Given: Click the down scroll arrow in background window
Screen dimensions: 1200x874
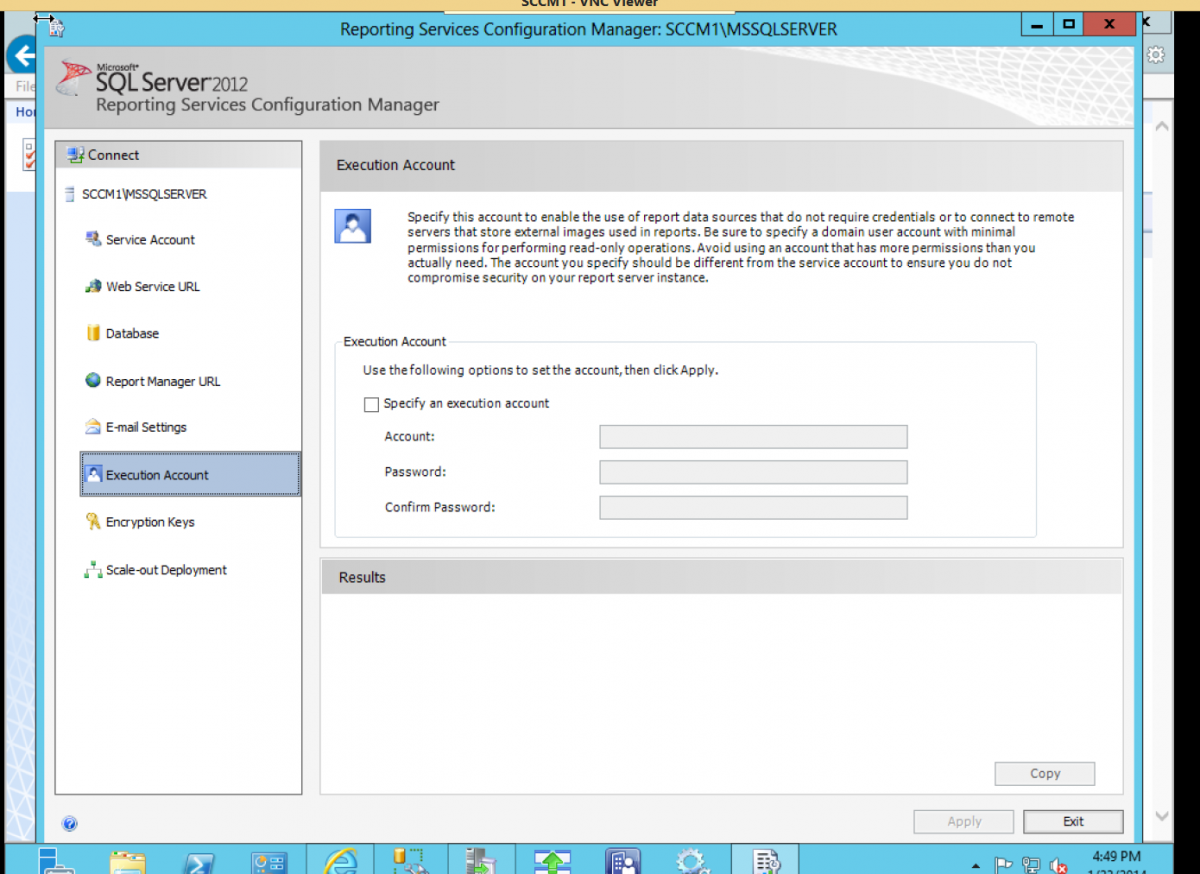Looking at the screenshot, I should pyautogui.click(x=1162, y=816).
